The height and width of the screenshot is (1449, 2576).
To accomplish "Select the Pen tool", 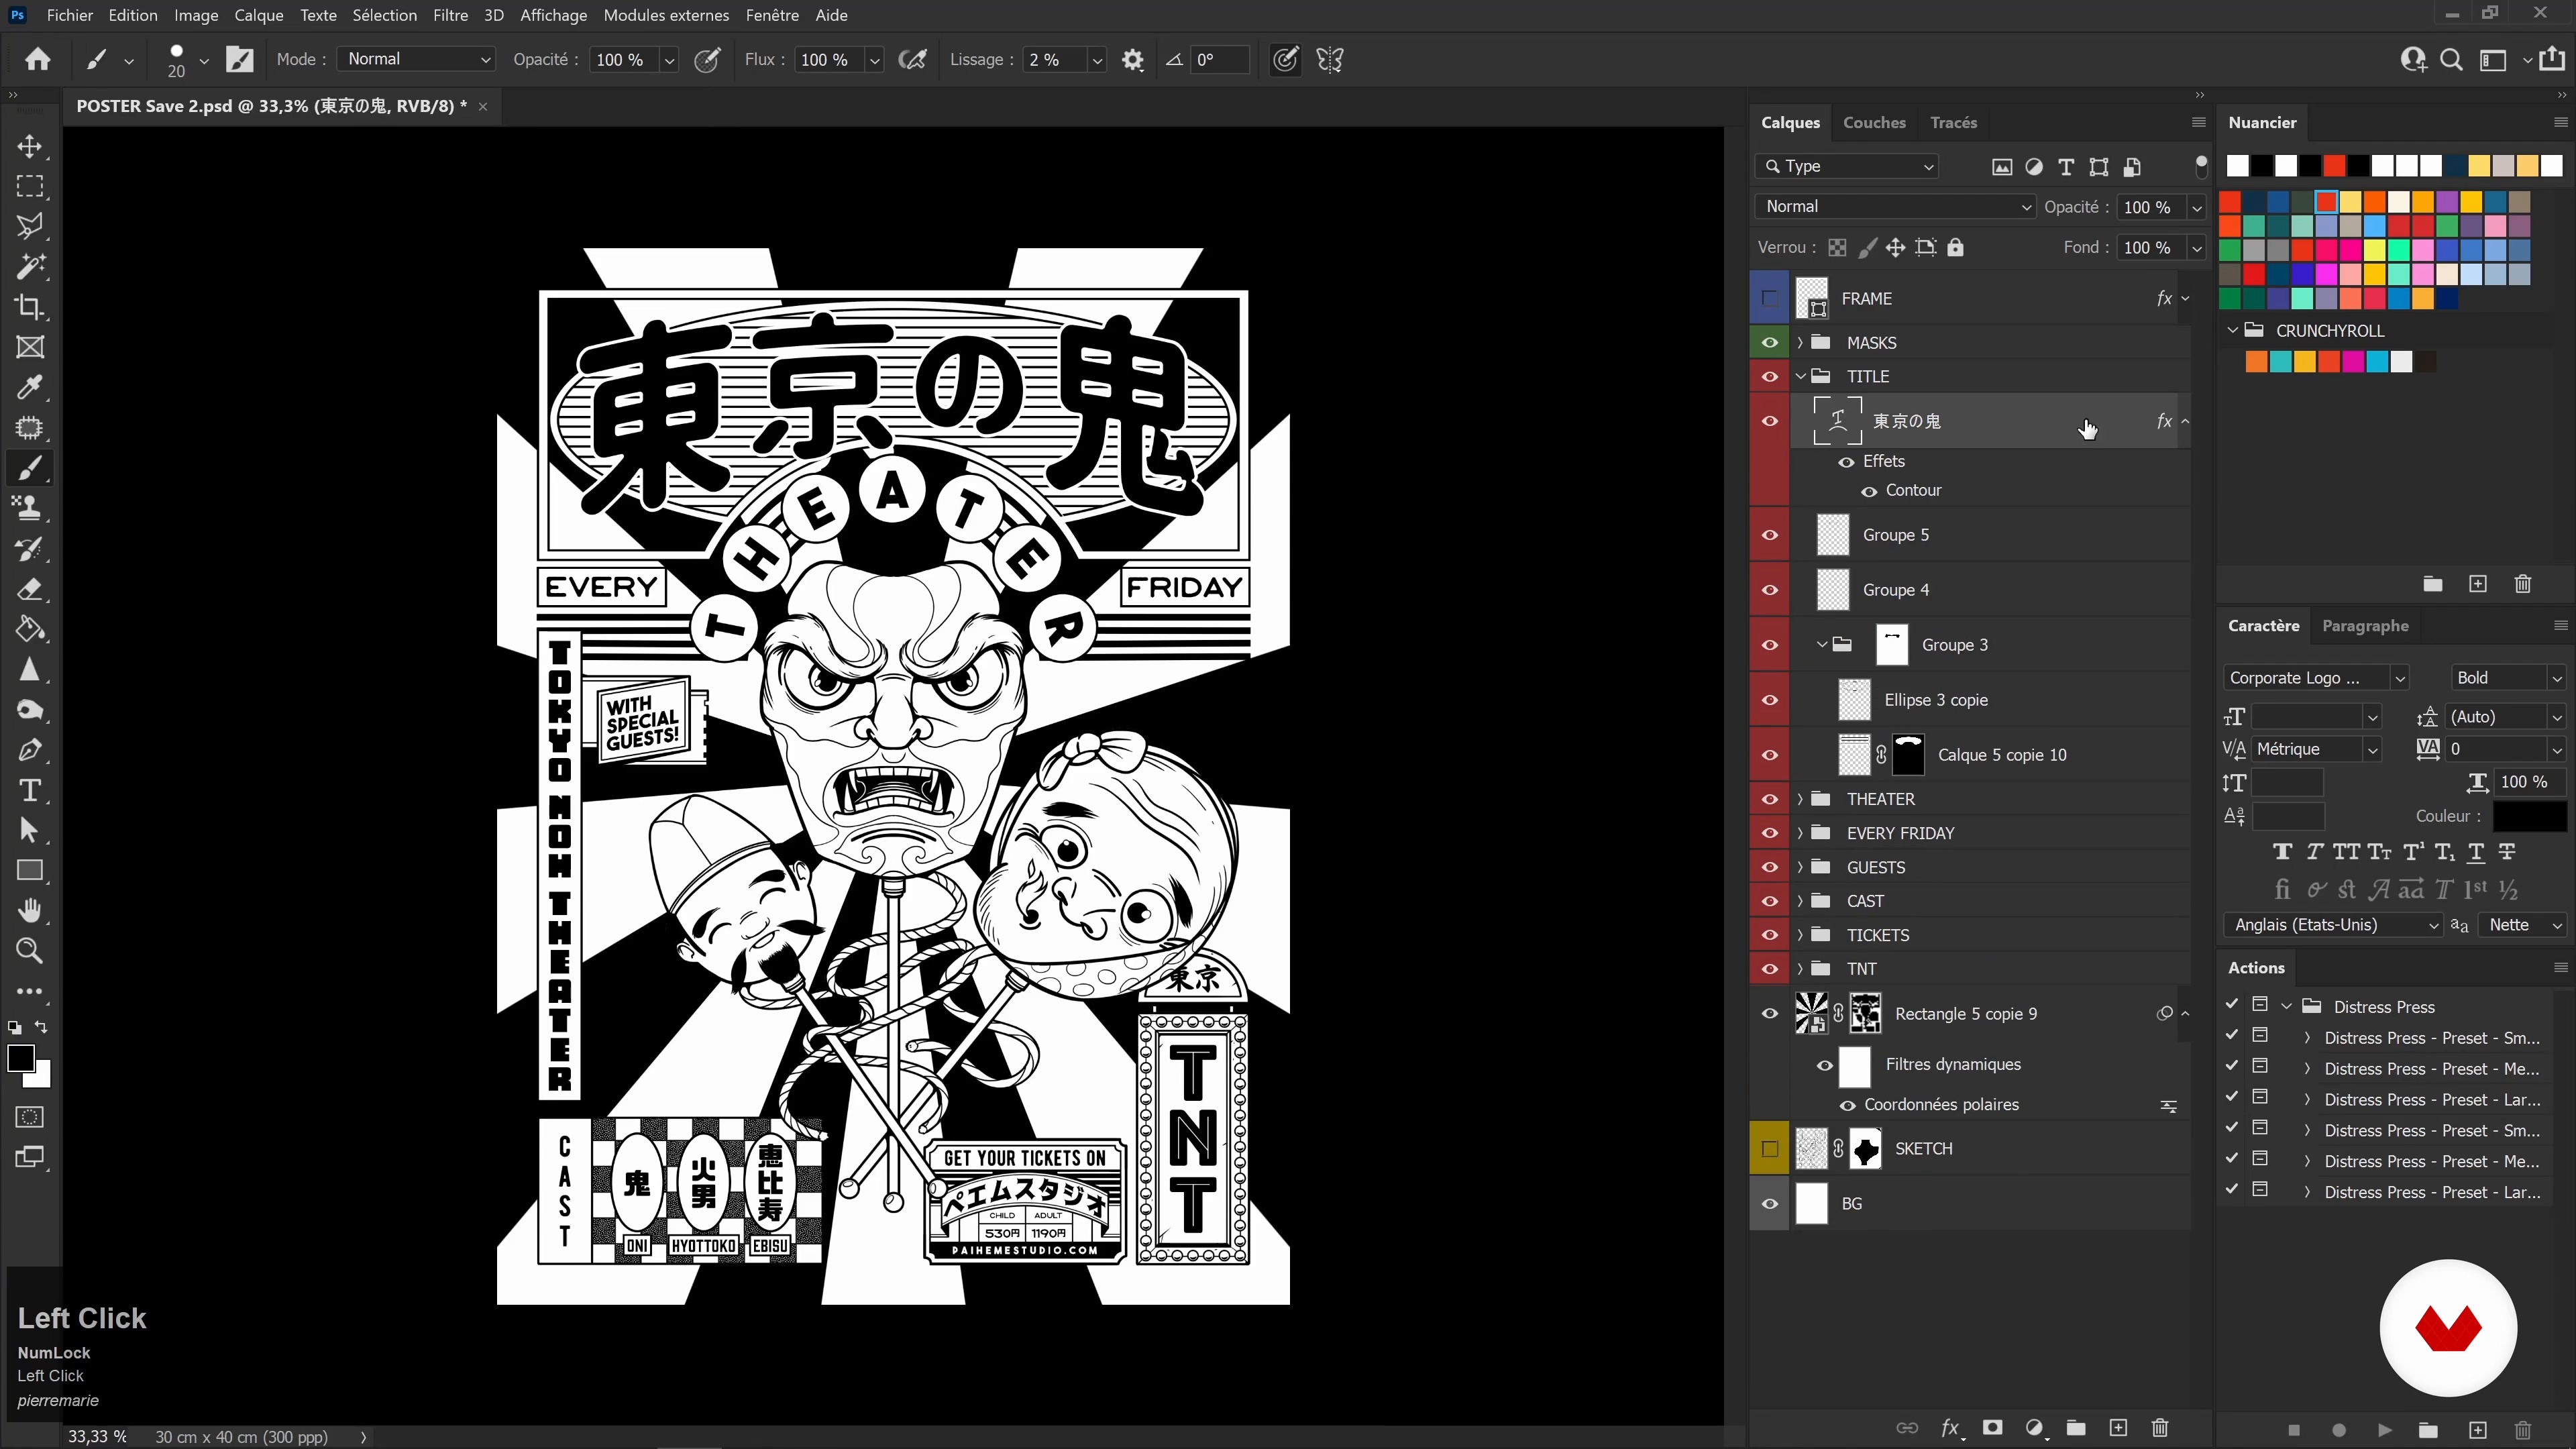I will click(x=30, y=750).
